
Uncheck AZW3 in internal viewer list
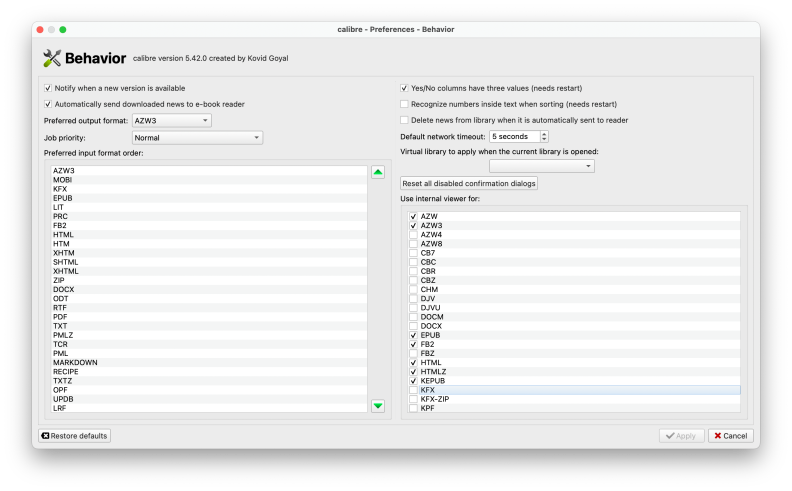[x=413, y=225]
